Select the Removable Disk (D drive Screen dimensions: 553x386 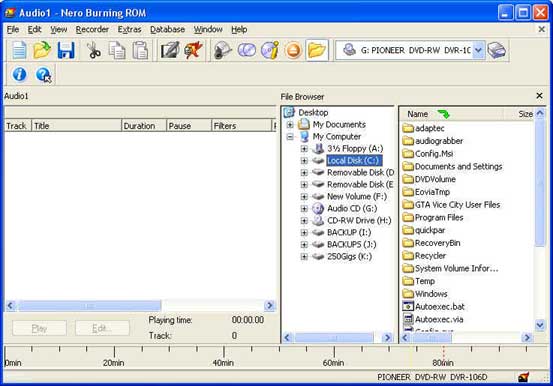360,173
